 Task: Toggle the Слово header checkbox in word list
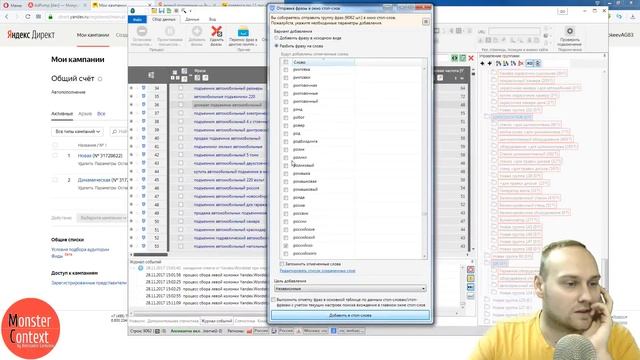coord(286,62)
